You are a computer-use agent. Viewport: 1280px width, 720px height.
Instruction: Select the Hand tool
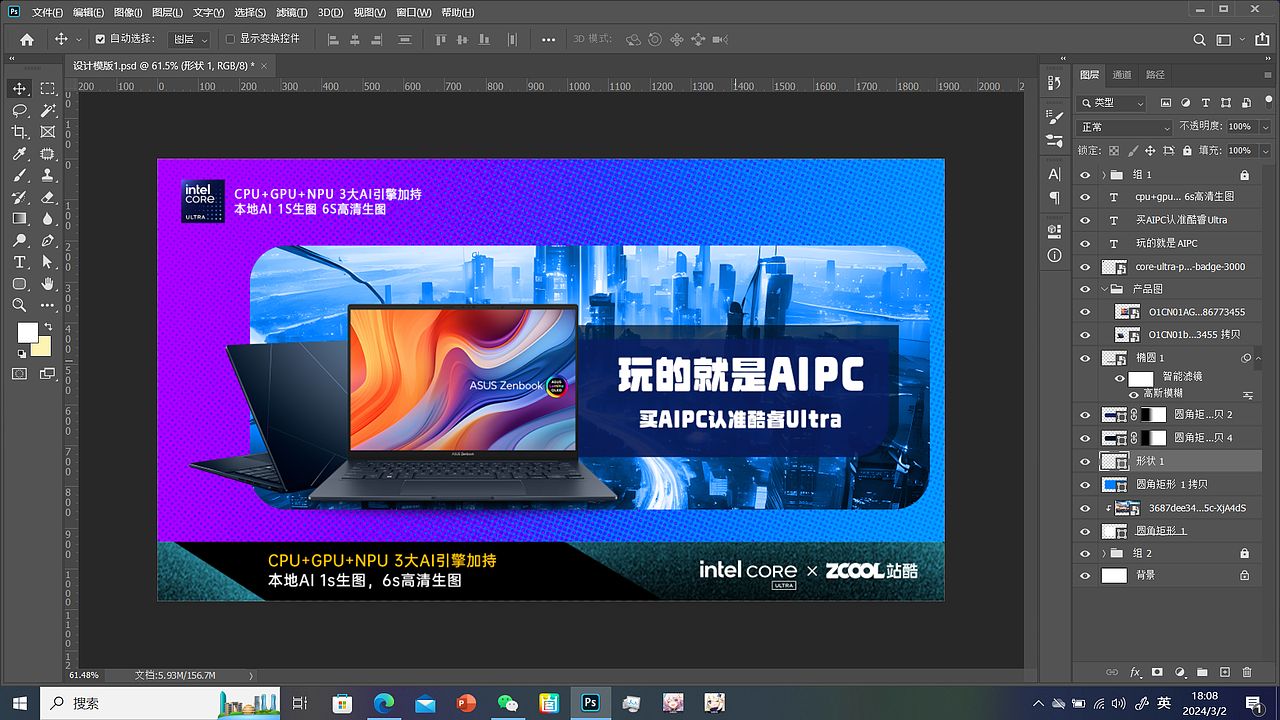(47, 284)
